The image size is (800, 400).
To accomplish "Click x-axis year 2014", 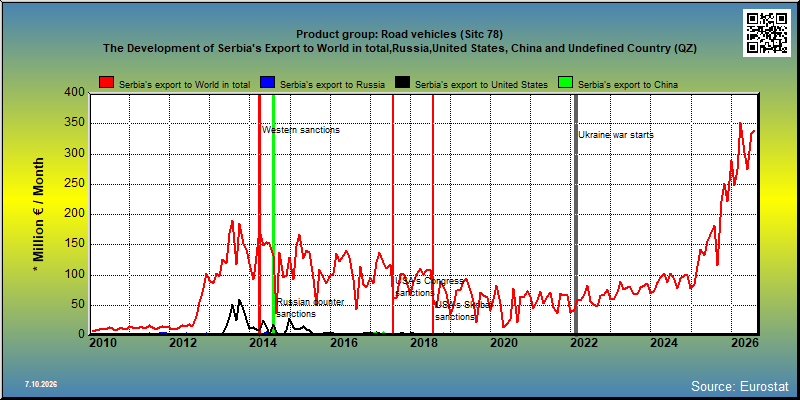I will point(263,343).
